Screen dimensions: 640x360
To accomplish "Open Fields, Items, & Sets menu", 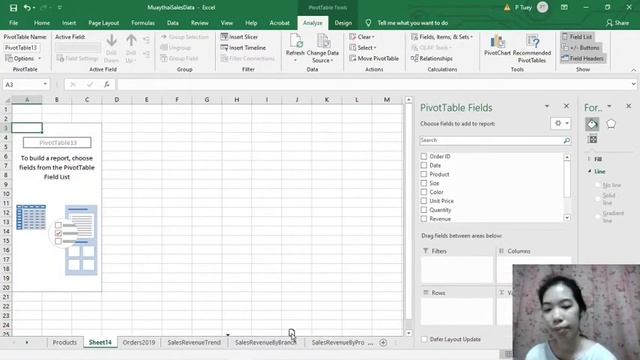I will pyautogui.click(x=442, y=37).
